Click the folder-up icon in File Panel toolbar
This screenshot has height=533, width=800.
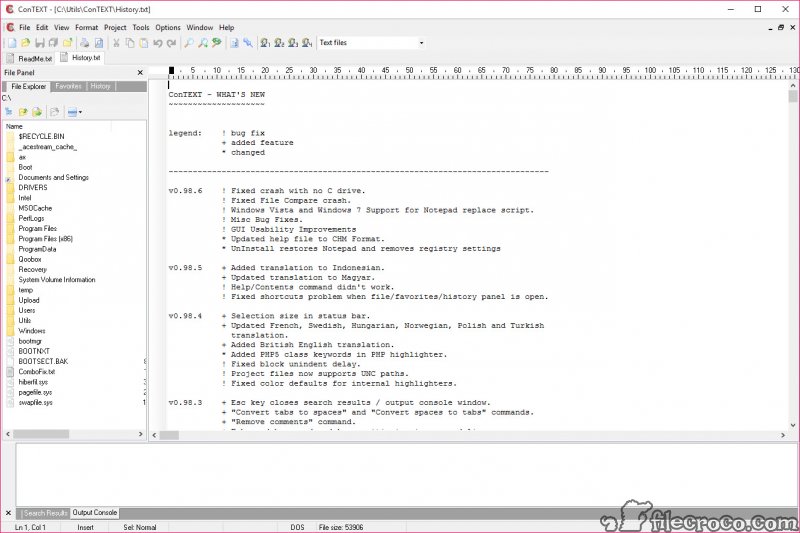click(23, 112)
